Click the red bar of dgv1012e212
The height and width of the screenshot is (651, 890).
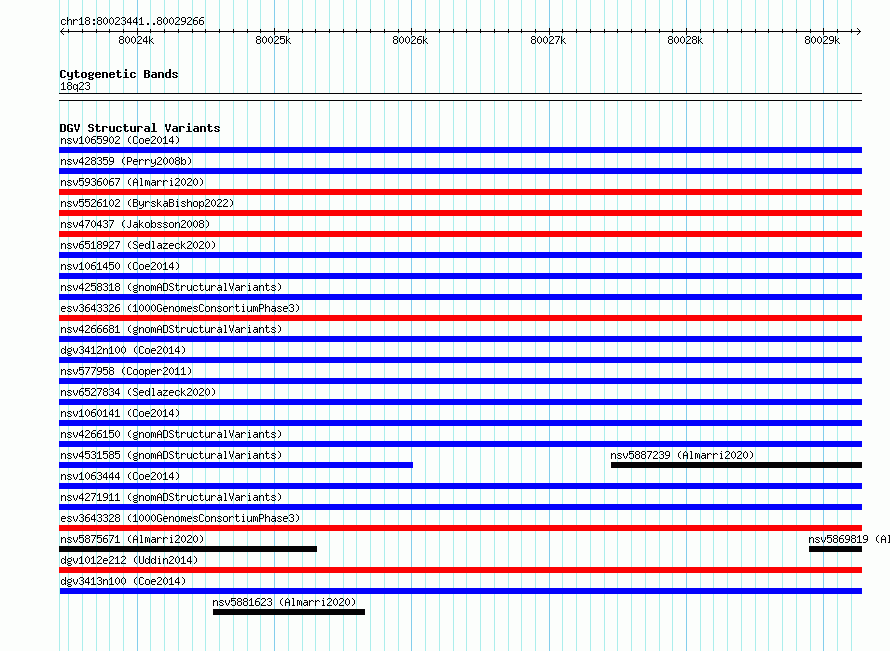[x=460, y=570]
